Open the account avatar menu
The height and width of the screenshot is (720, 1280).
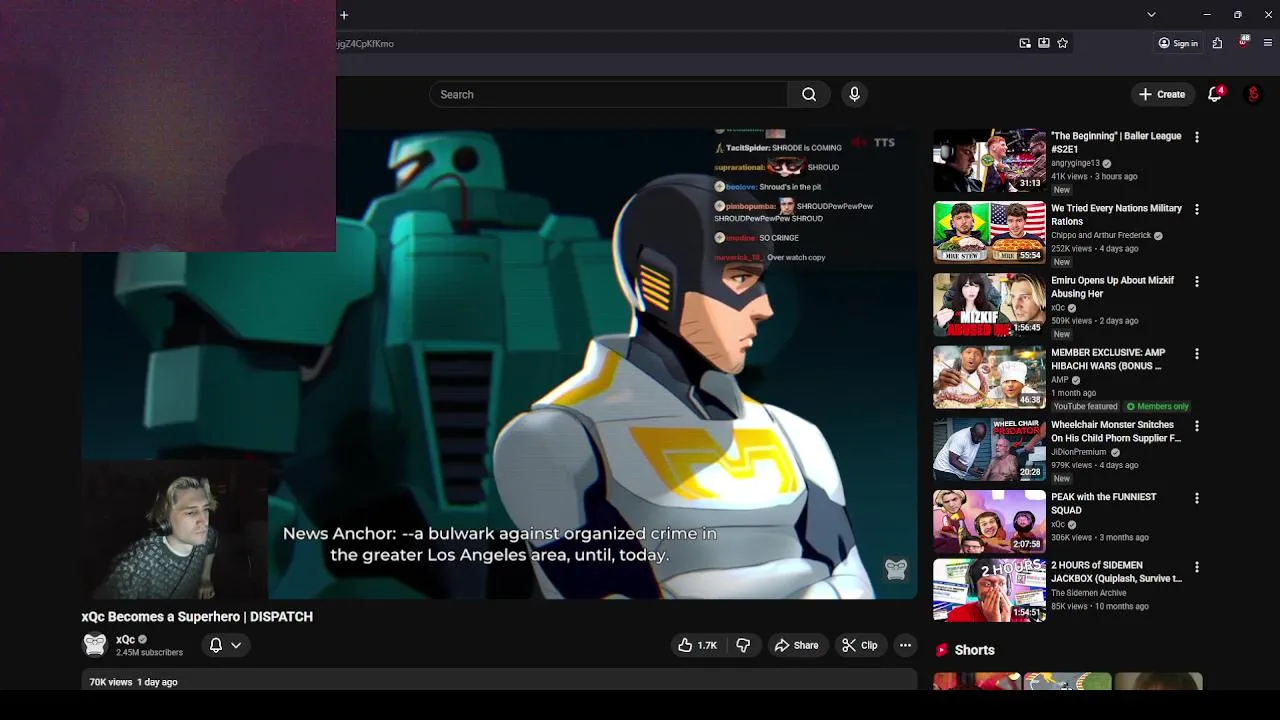coord(1253,94)
